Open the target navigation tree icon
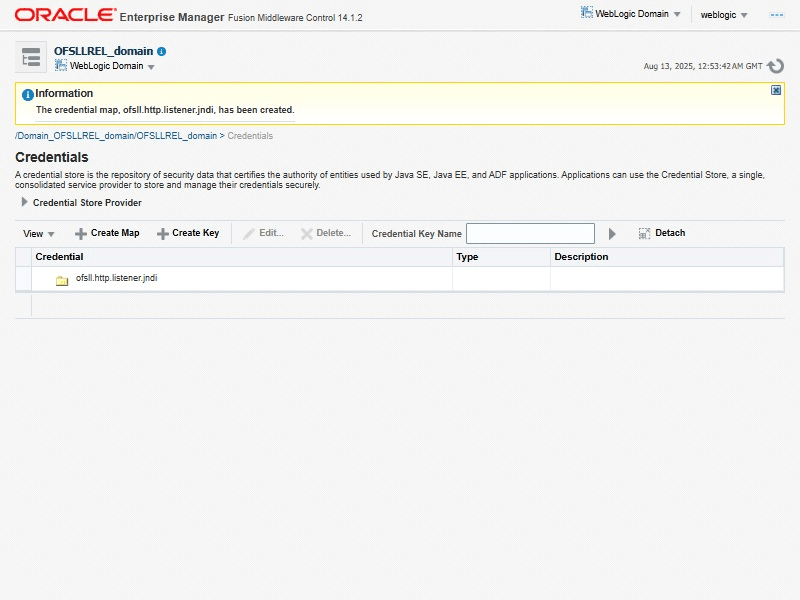800x600 pixels. tap(31, 57)
